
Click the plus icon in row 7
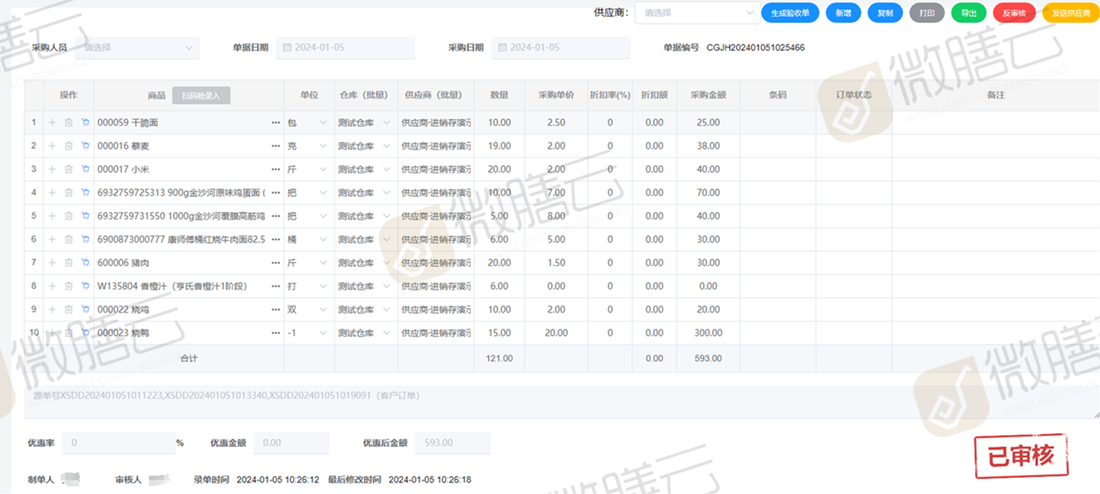point(52,262)
